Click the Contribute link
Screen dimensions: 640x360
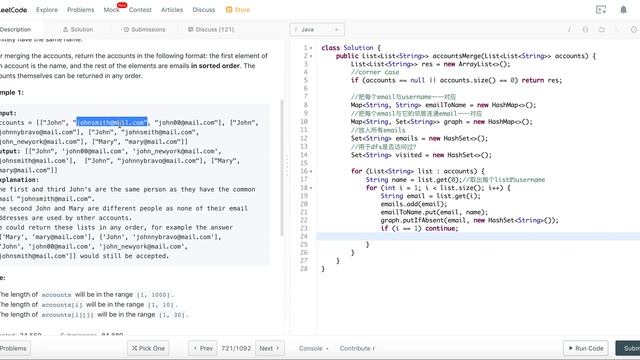tap(357, 348)
